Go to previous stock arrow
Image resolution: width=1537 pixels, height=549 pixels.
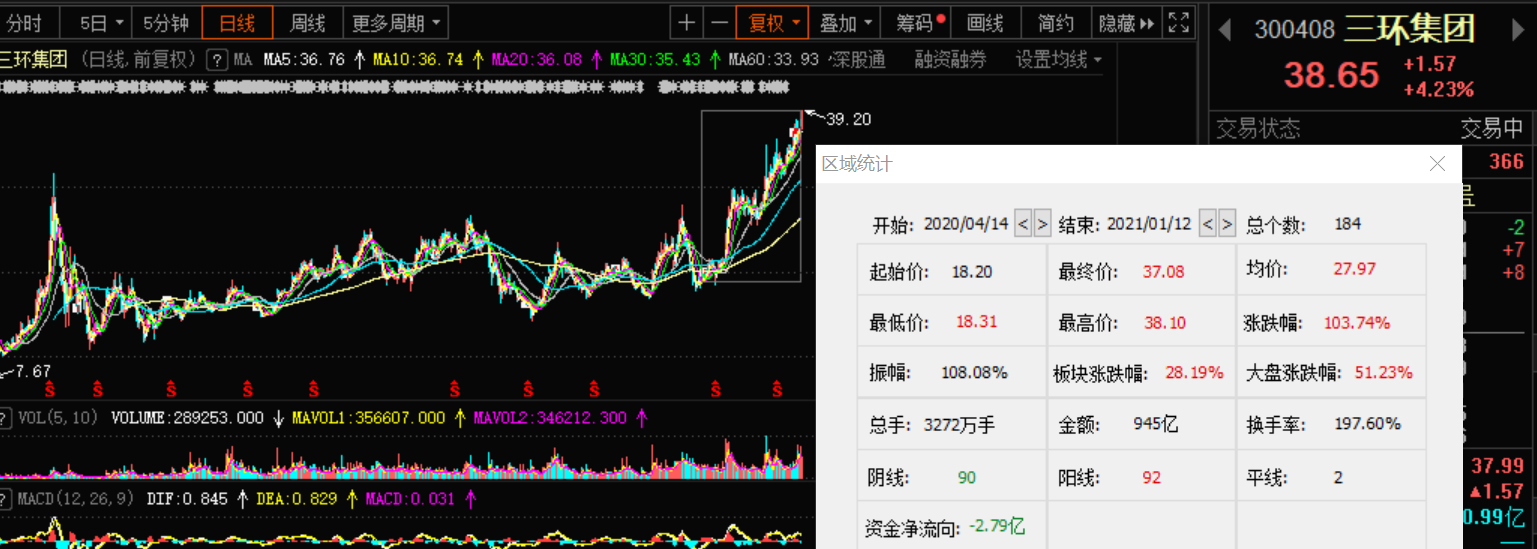(1224, 30)
